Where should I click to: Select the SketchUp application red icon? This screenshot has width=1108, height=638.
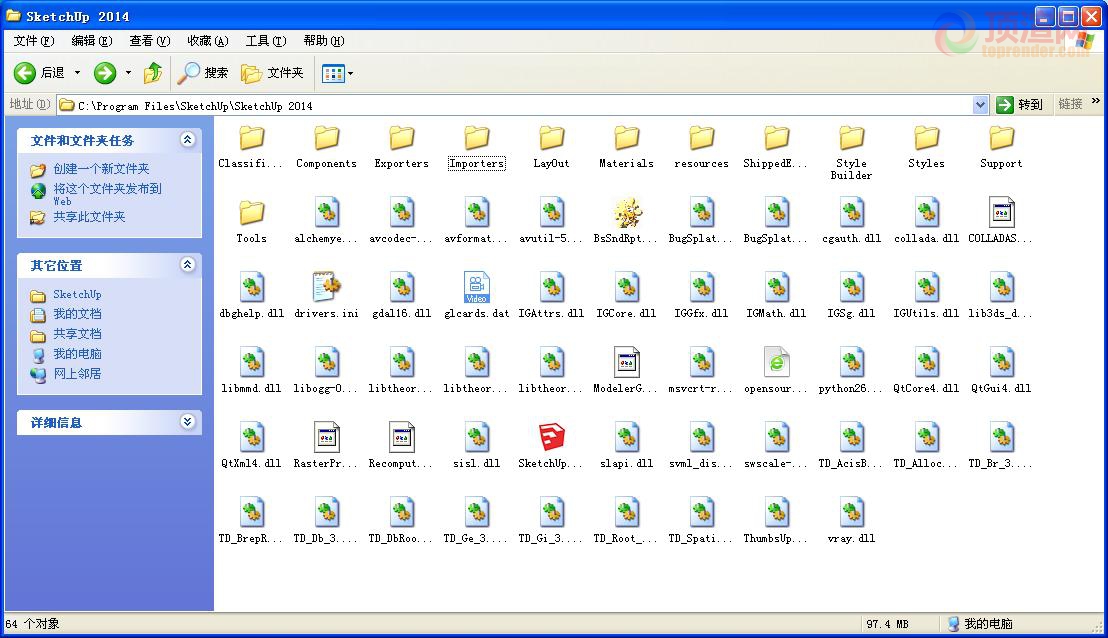click(552, 437)
